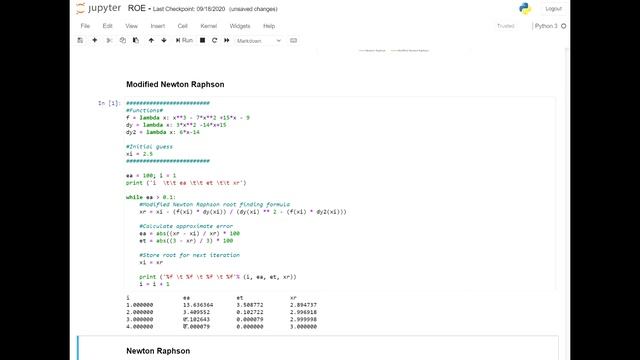Open the View menu
Screen dimensions: 640x360
click(x=131, y=26)
